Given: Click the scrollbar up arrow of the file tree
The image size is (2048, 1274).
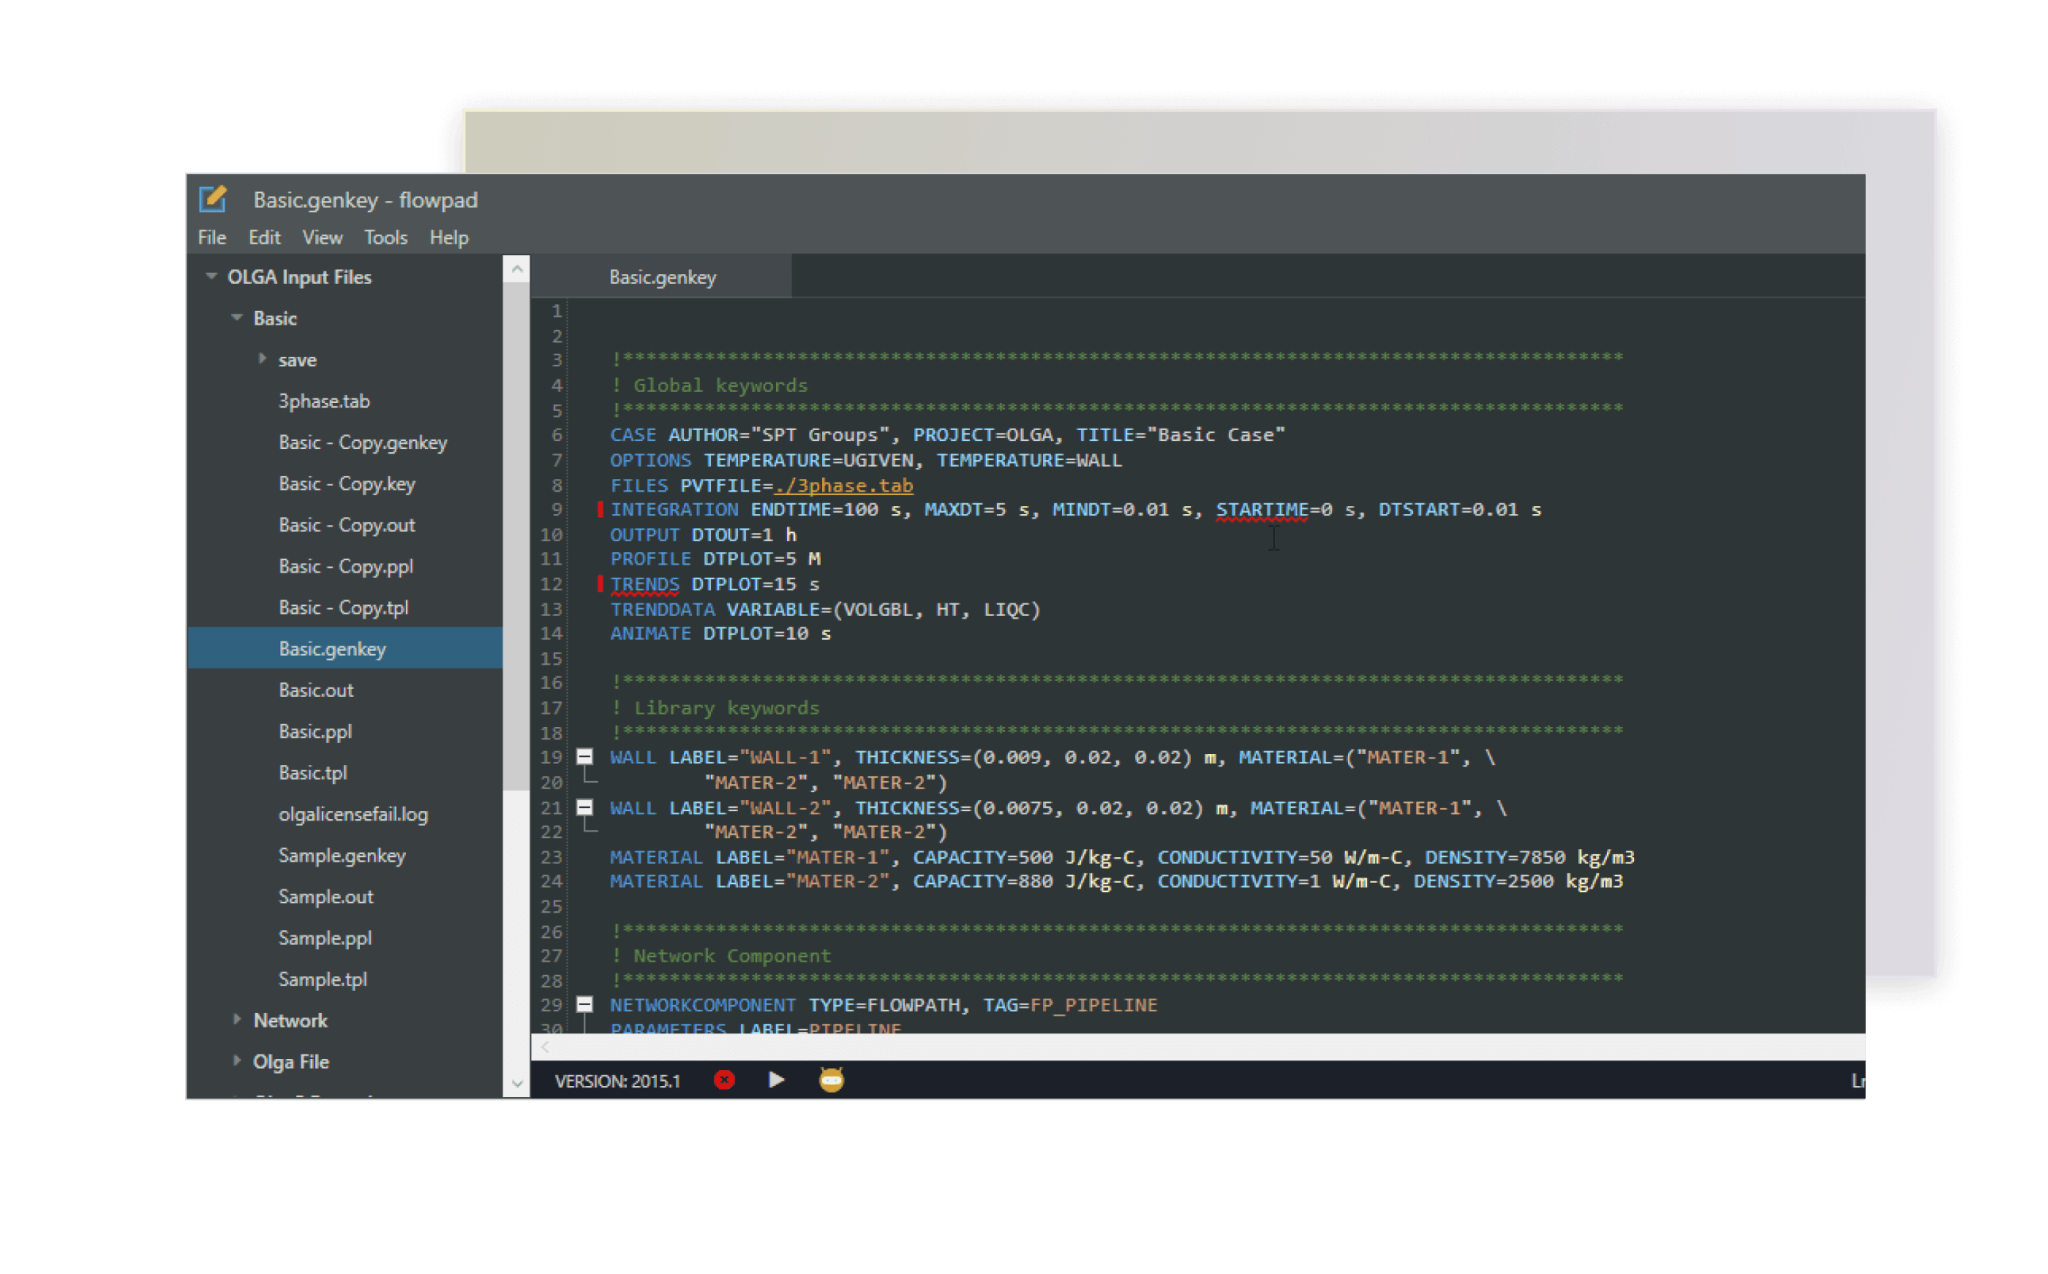Looking at the screenshot, I should pos(516,268).
